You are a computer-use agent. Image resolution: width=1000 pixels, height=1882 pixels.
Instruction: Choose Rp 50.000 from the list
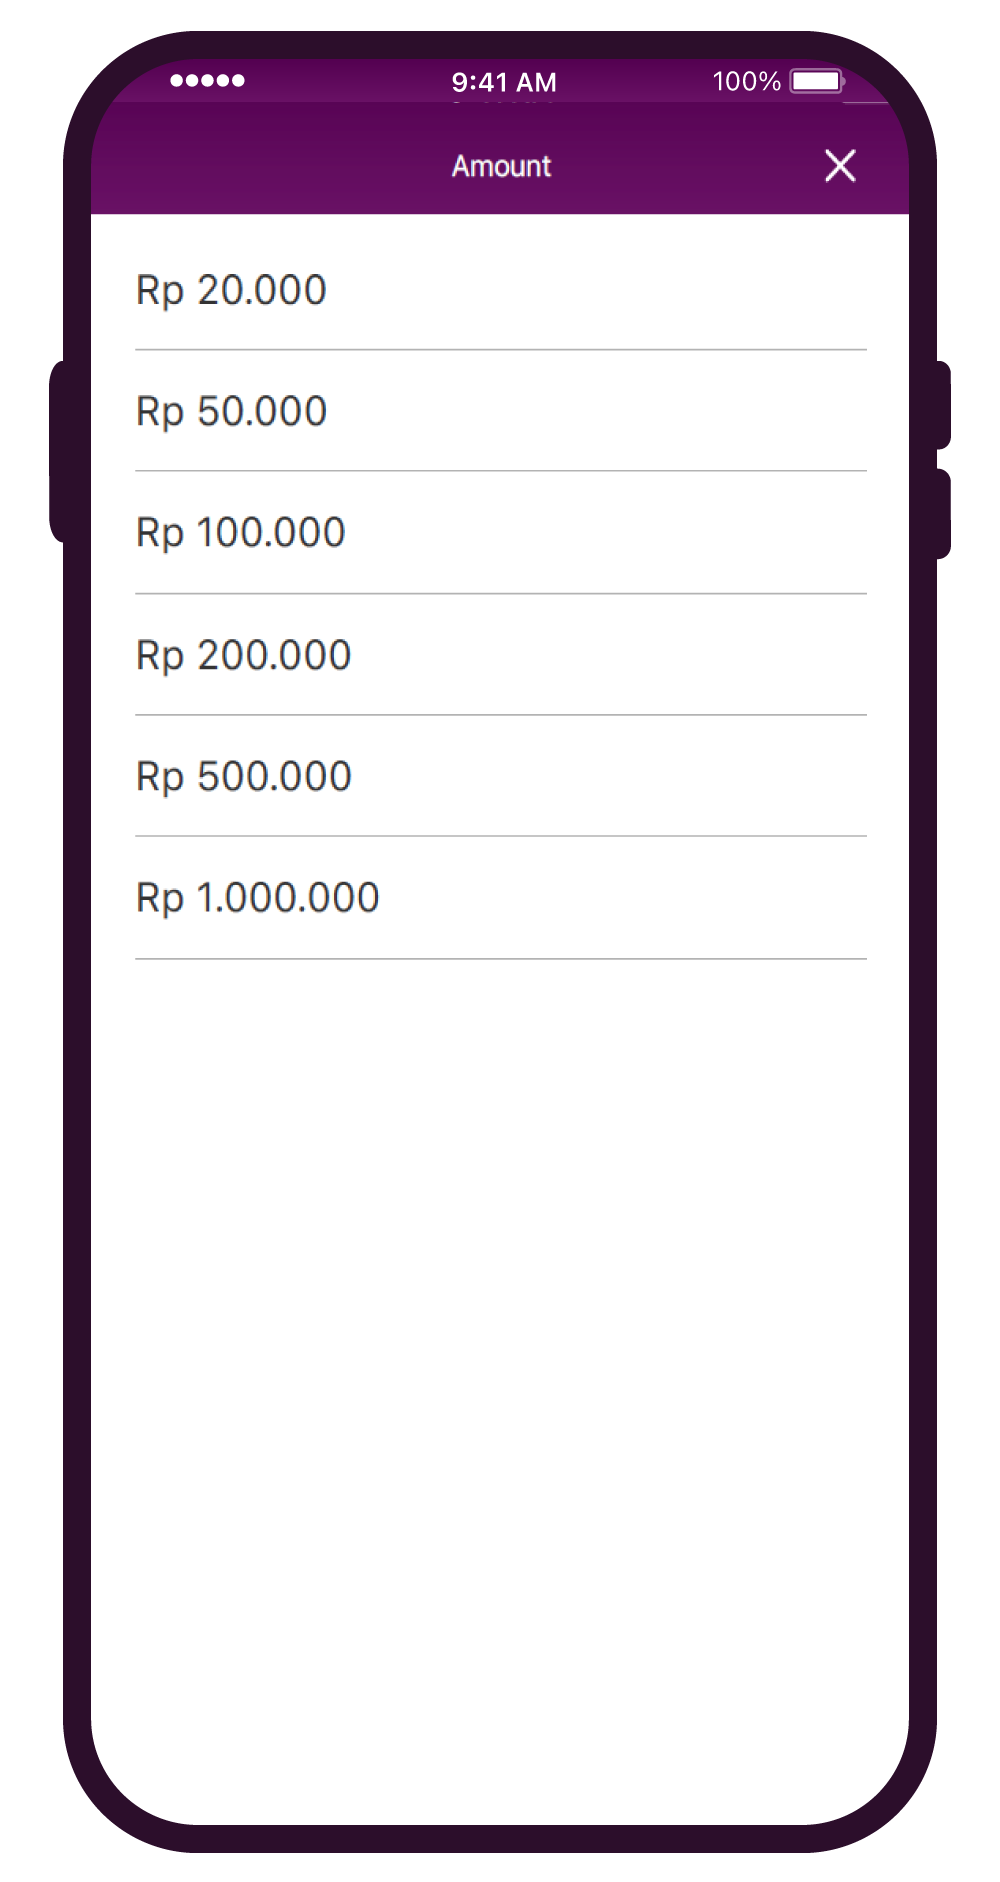point(231,411)
